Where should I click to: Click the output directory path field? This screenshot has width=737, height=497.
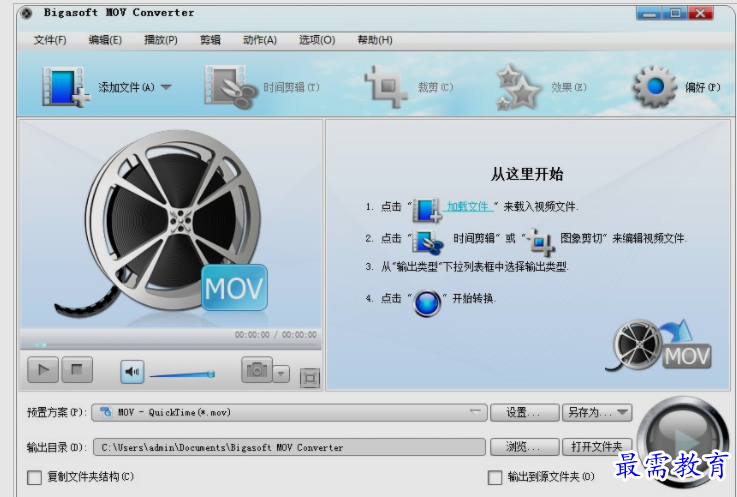pos(289,447)
